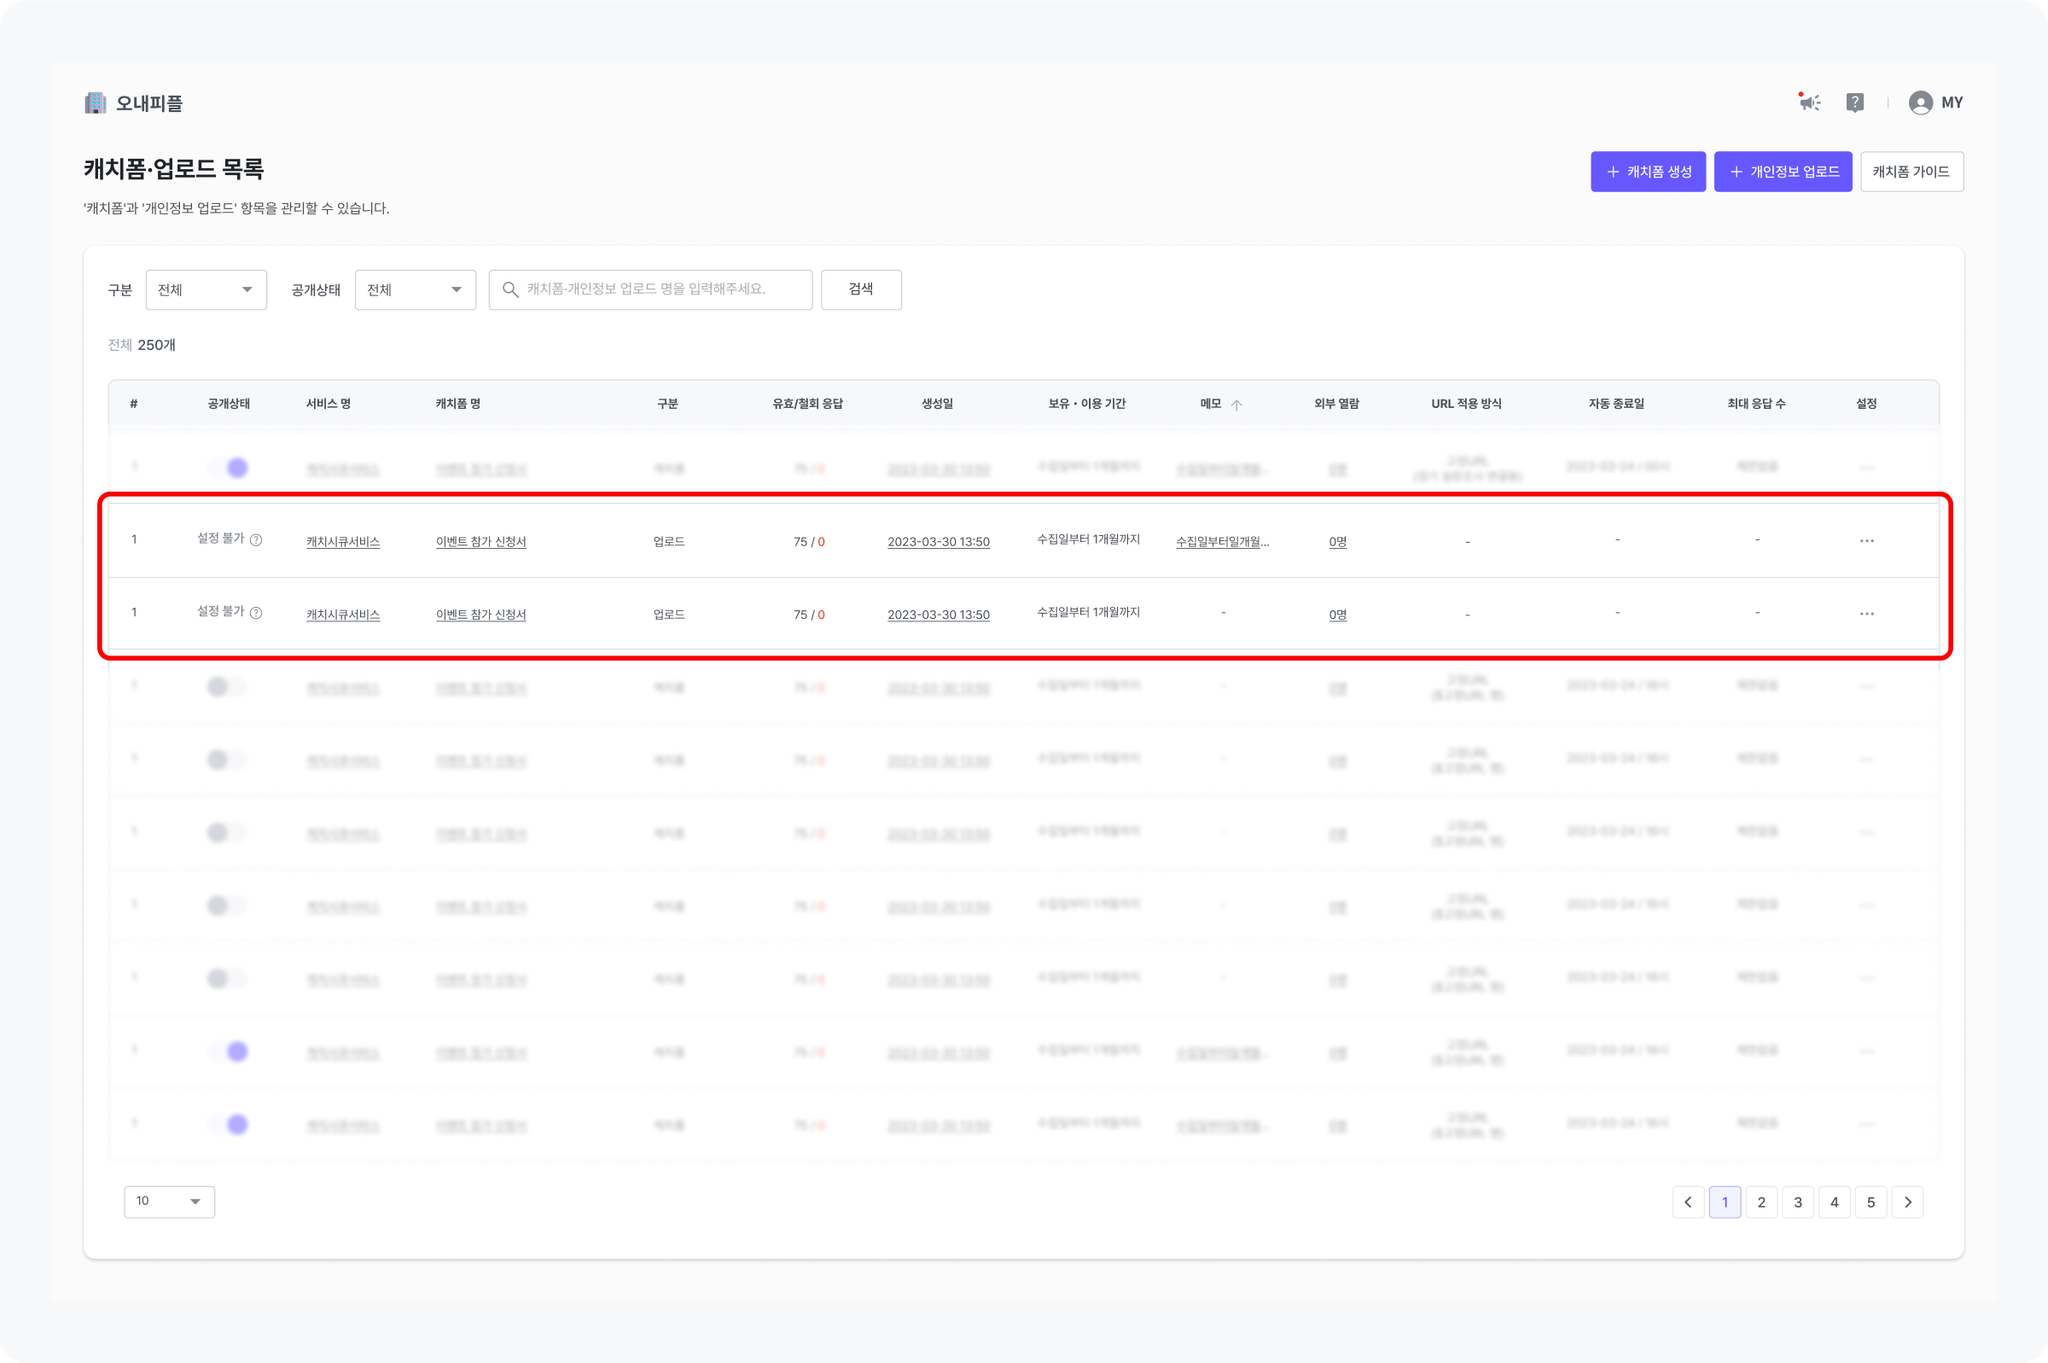Focus the 캐치폼·개인정보 업로드 명 search input
Image resolution: width=2048 pixels, height=1363 pixels.
point(650,290)
